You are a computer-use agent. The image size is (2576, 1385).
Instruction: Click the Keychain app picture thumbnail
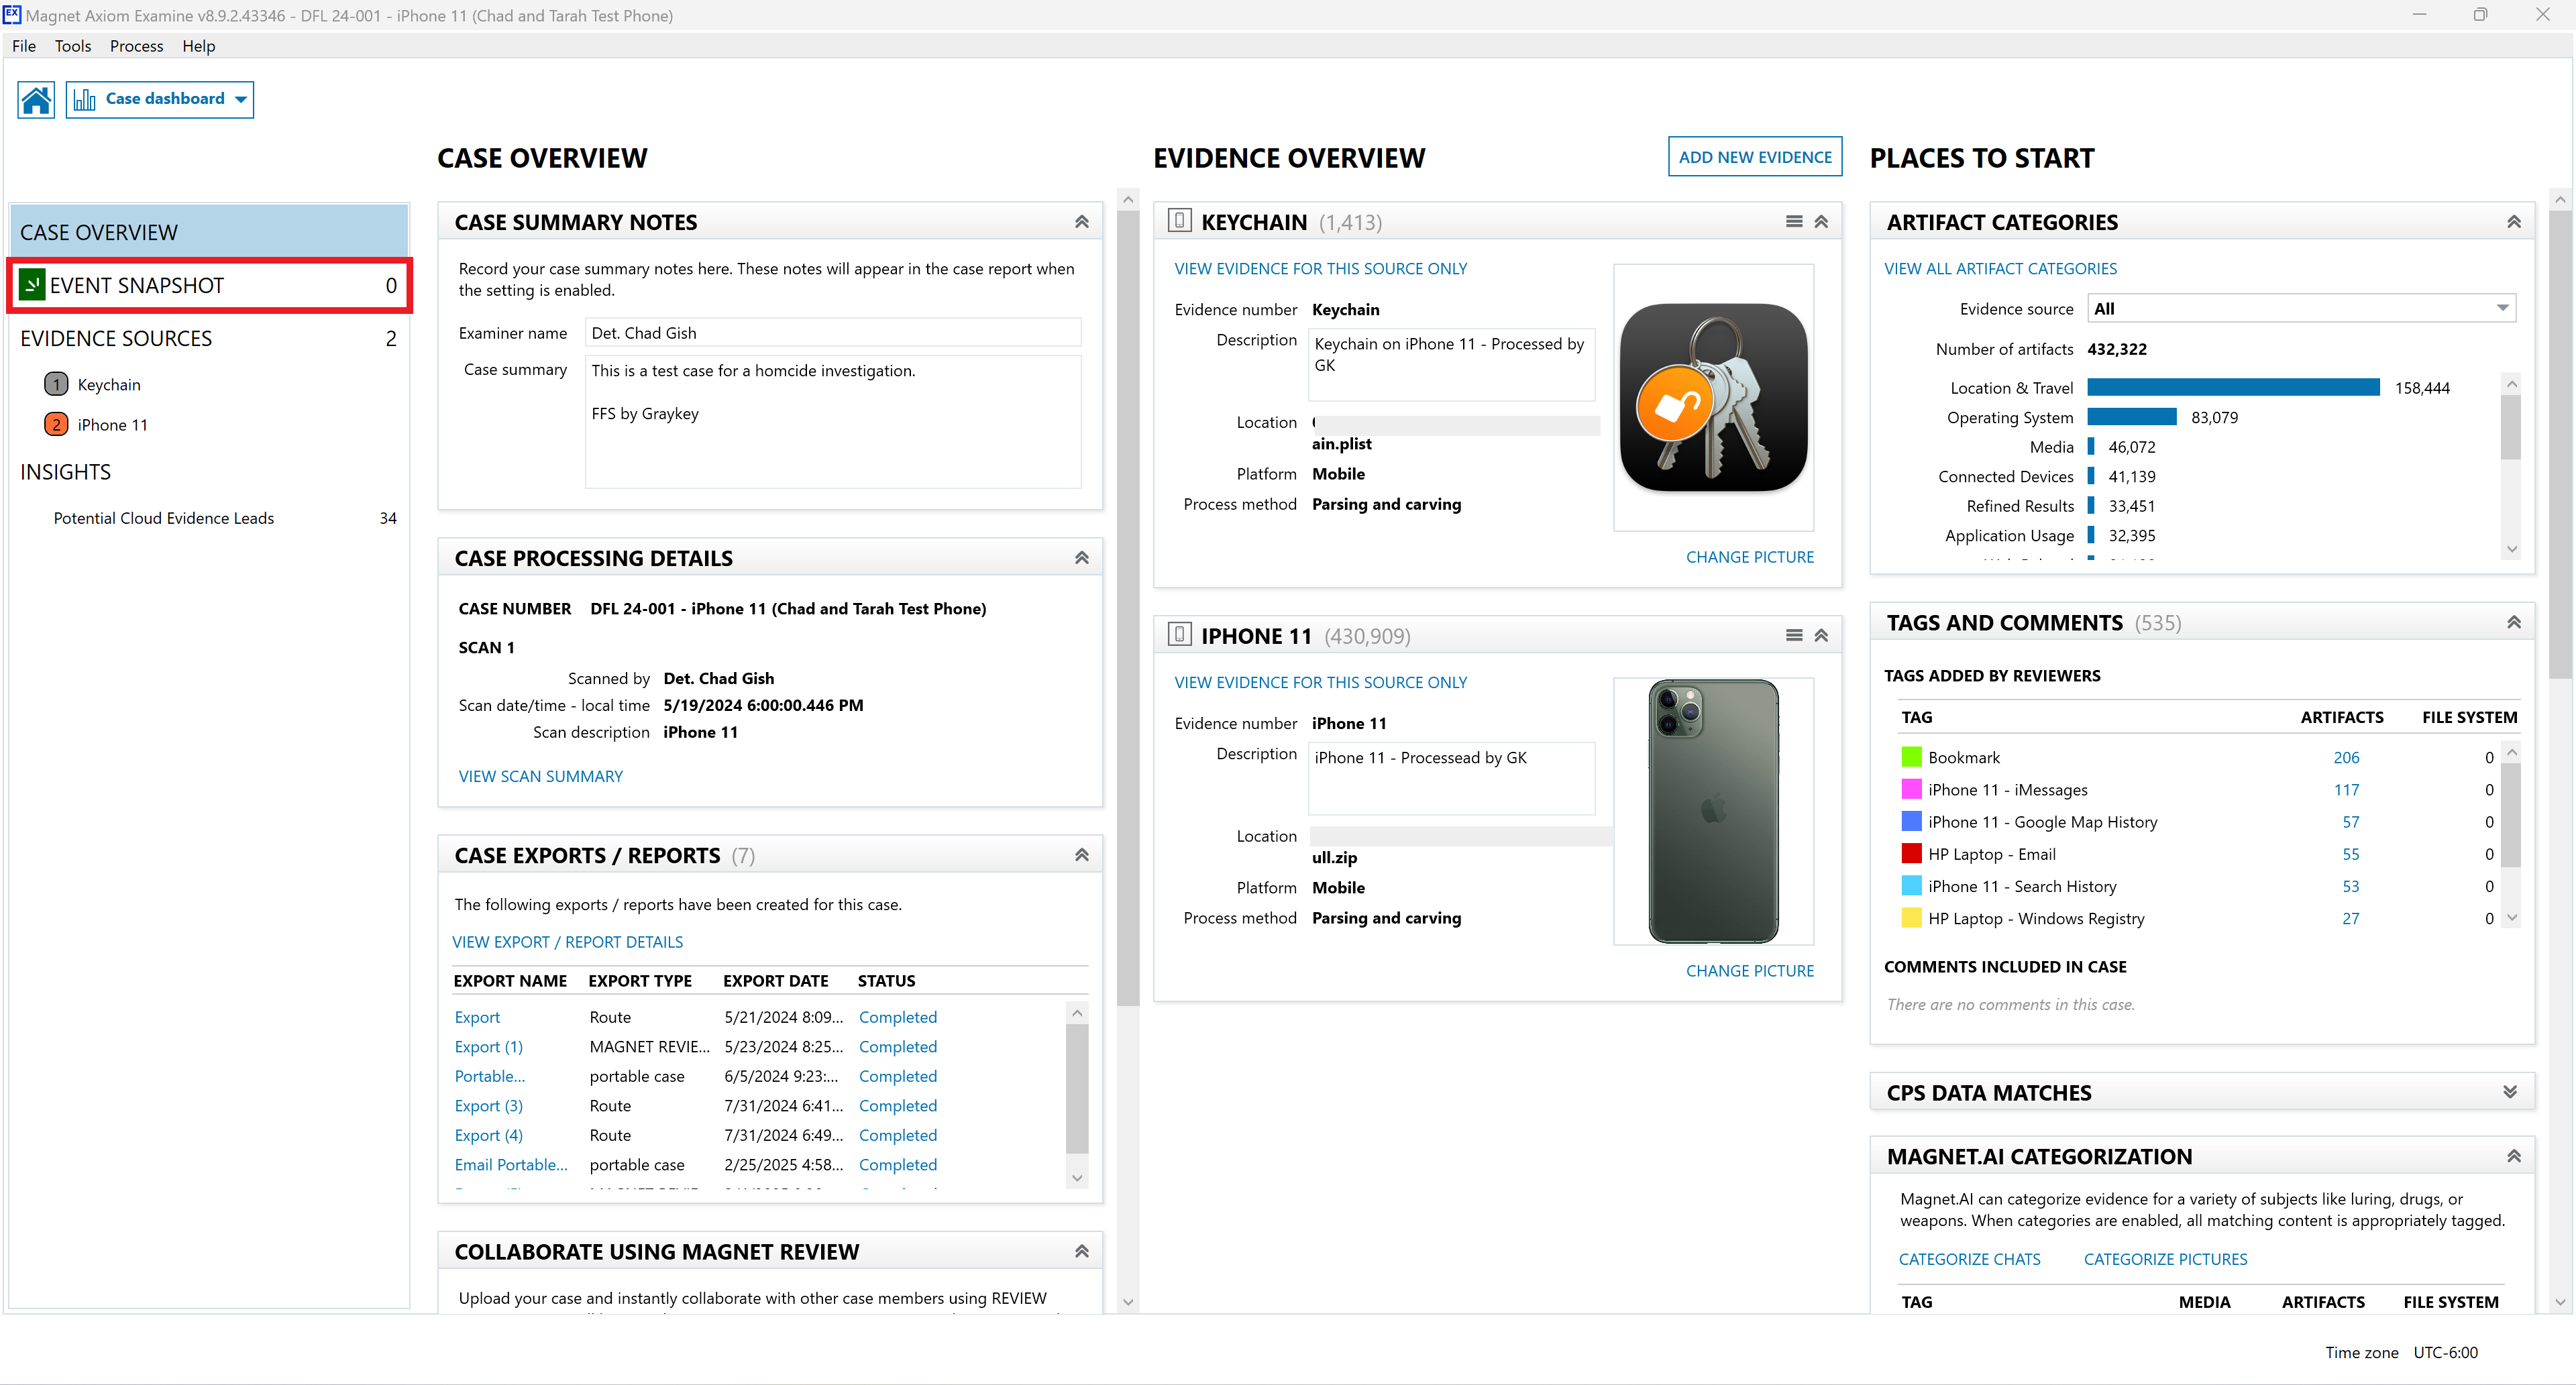pos(1713,398)
